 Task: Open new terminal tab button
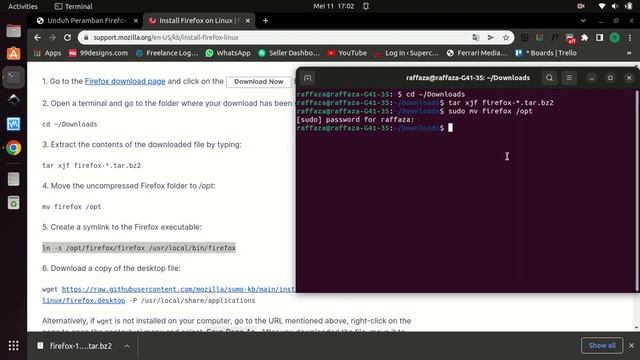(308, 78)
